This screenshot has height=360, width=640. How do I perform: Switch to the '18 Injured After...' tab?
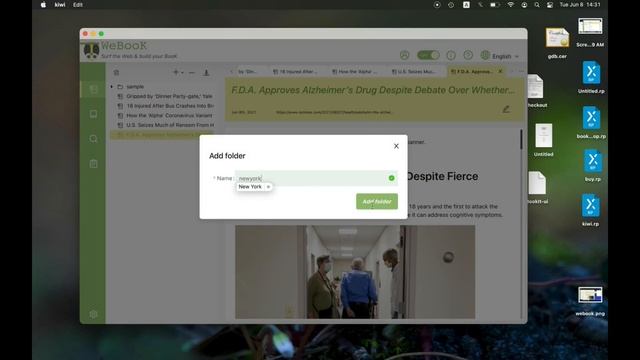pos(295,71)
